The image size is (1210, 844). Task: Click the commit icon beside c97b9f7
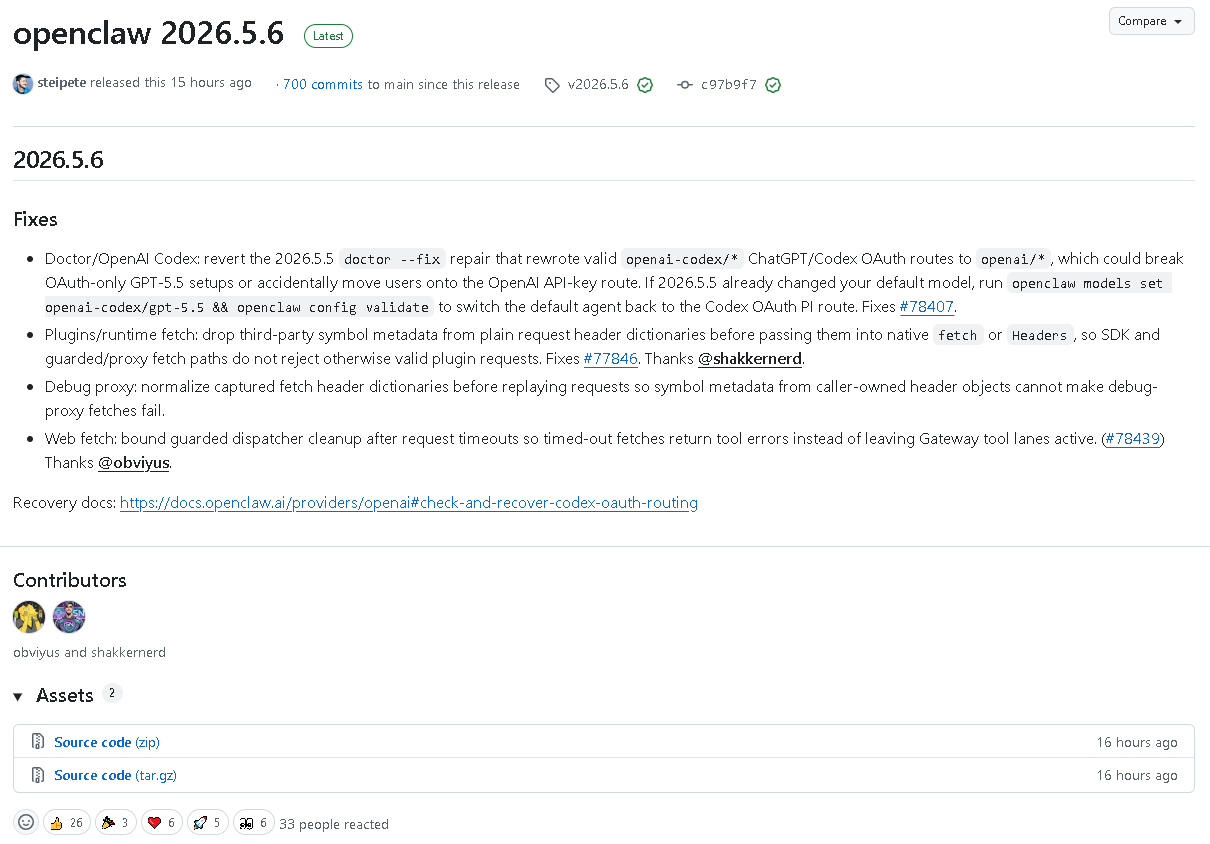(x=685, y=85)
